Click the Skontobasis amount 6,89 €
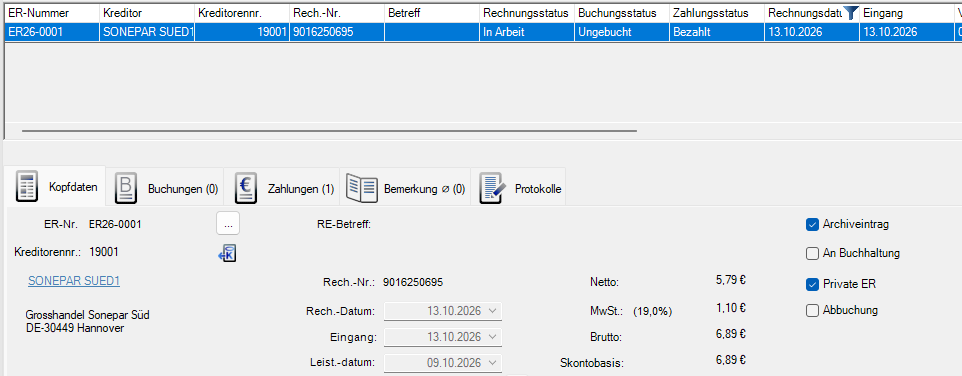Image resolution: width=962 pixels, height=376 pixels. (x=730, y=360)
